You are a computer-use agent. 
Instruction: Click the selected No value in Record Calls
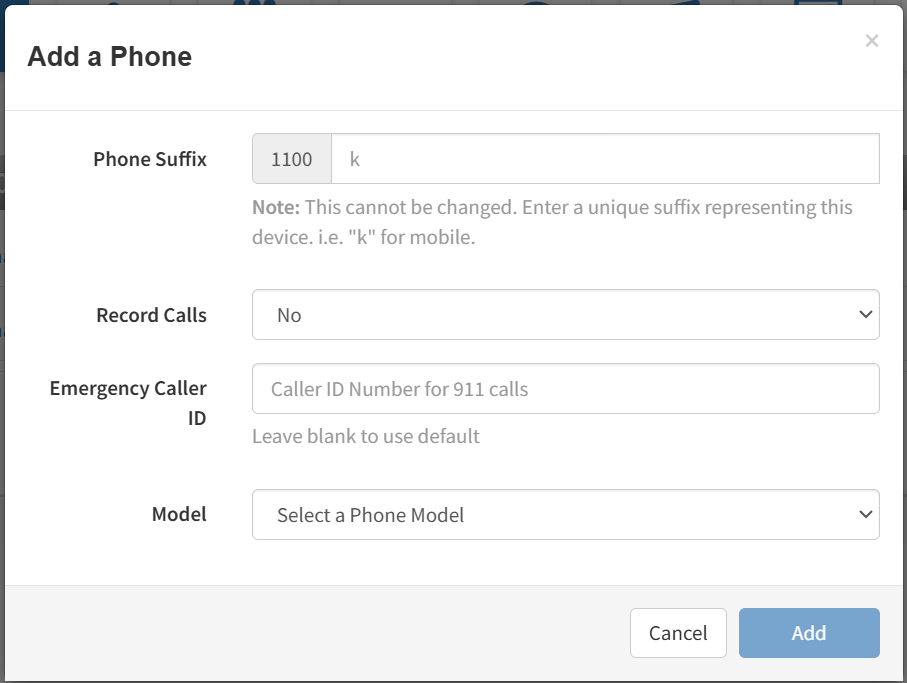289,315
